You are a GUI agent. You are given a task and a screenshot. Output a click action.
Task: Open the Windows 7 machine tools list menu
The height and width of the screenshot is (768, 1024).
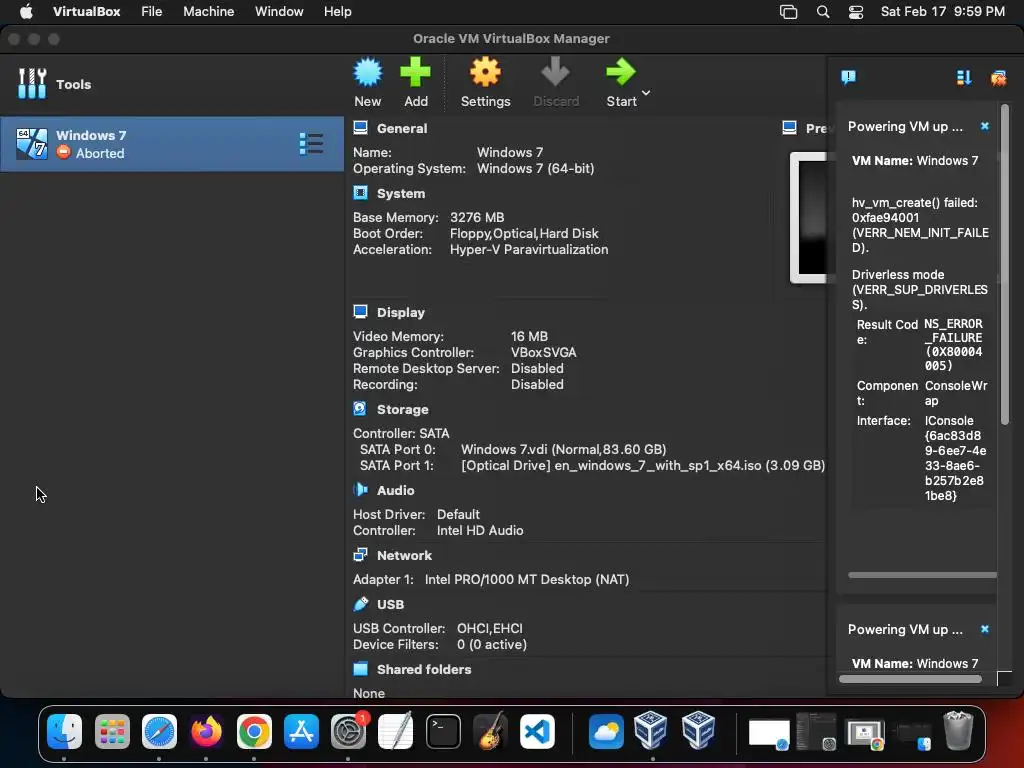[311, 144]
